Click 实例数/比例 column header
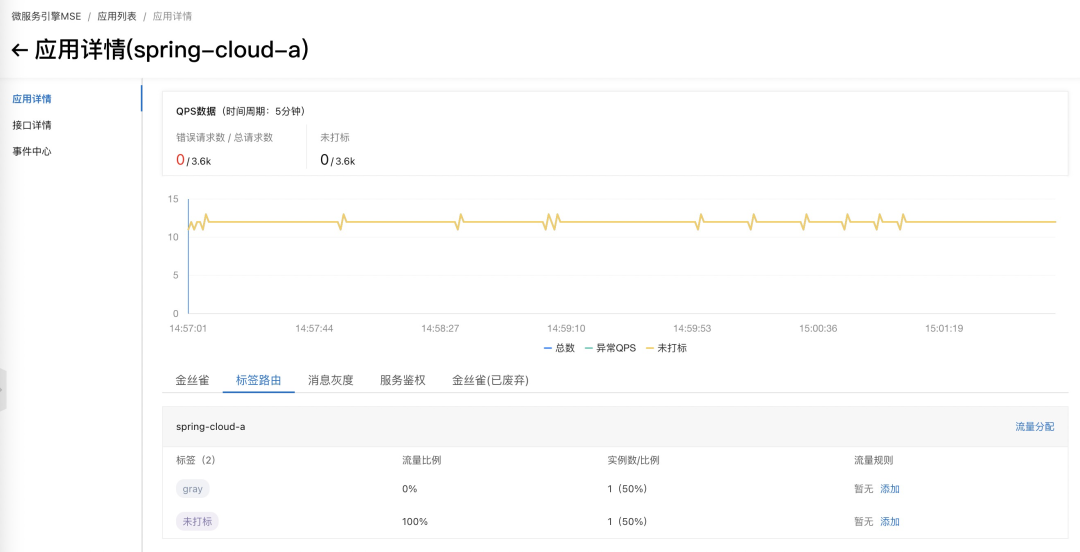Screen dimensions: 1080x552 click(633, 460)
